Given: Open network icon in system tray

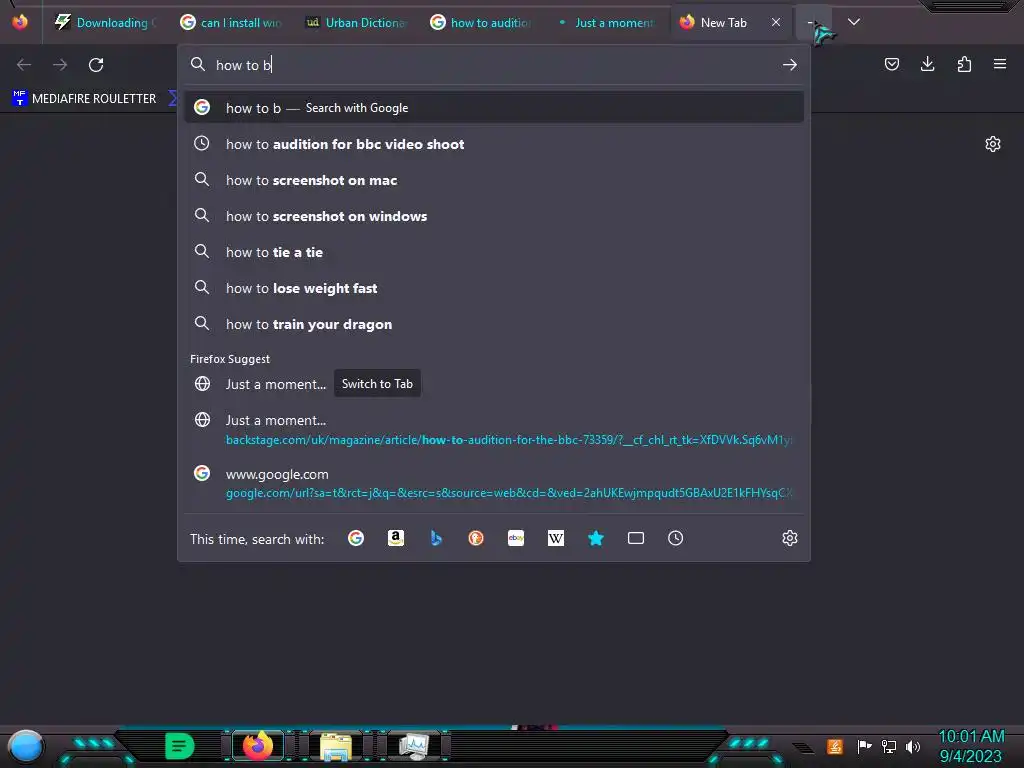Looking at the screenshot, I should (889, 746).
